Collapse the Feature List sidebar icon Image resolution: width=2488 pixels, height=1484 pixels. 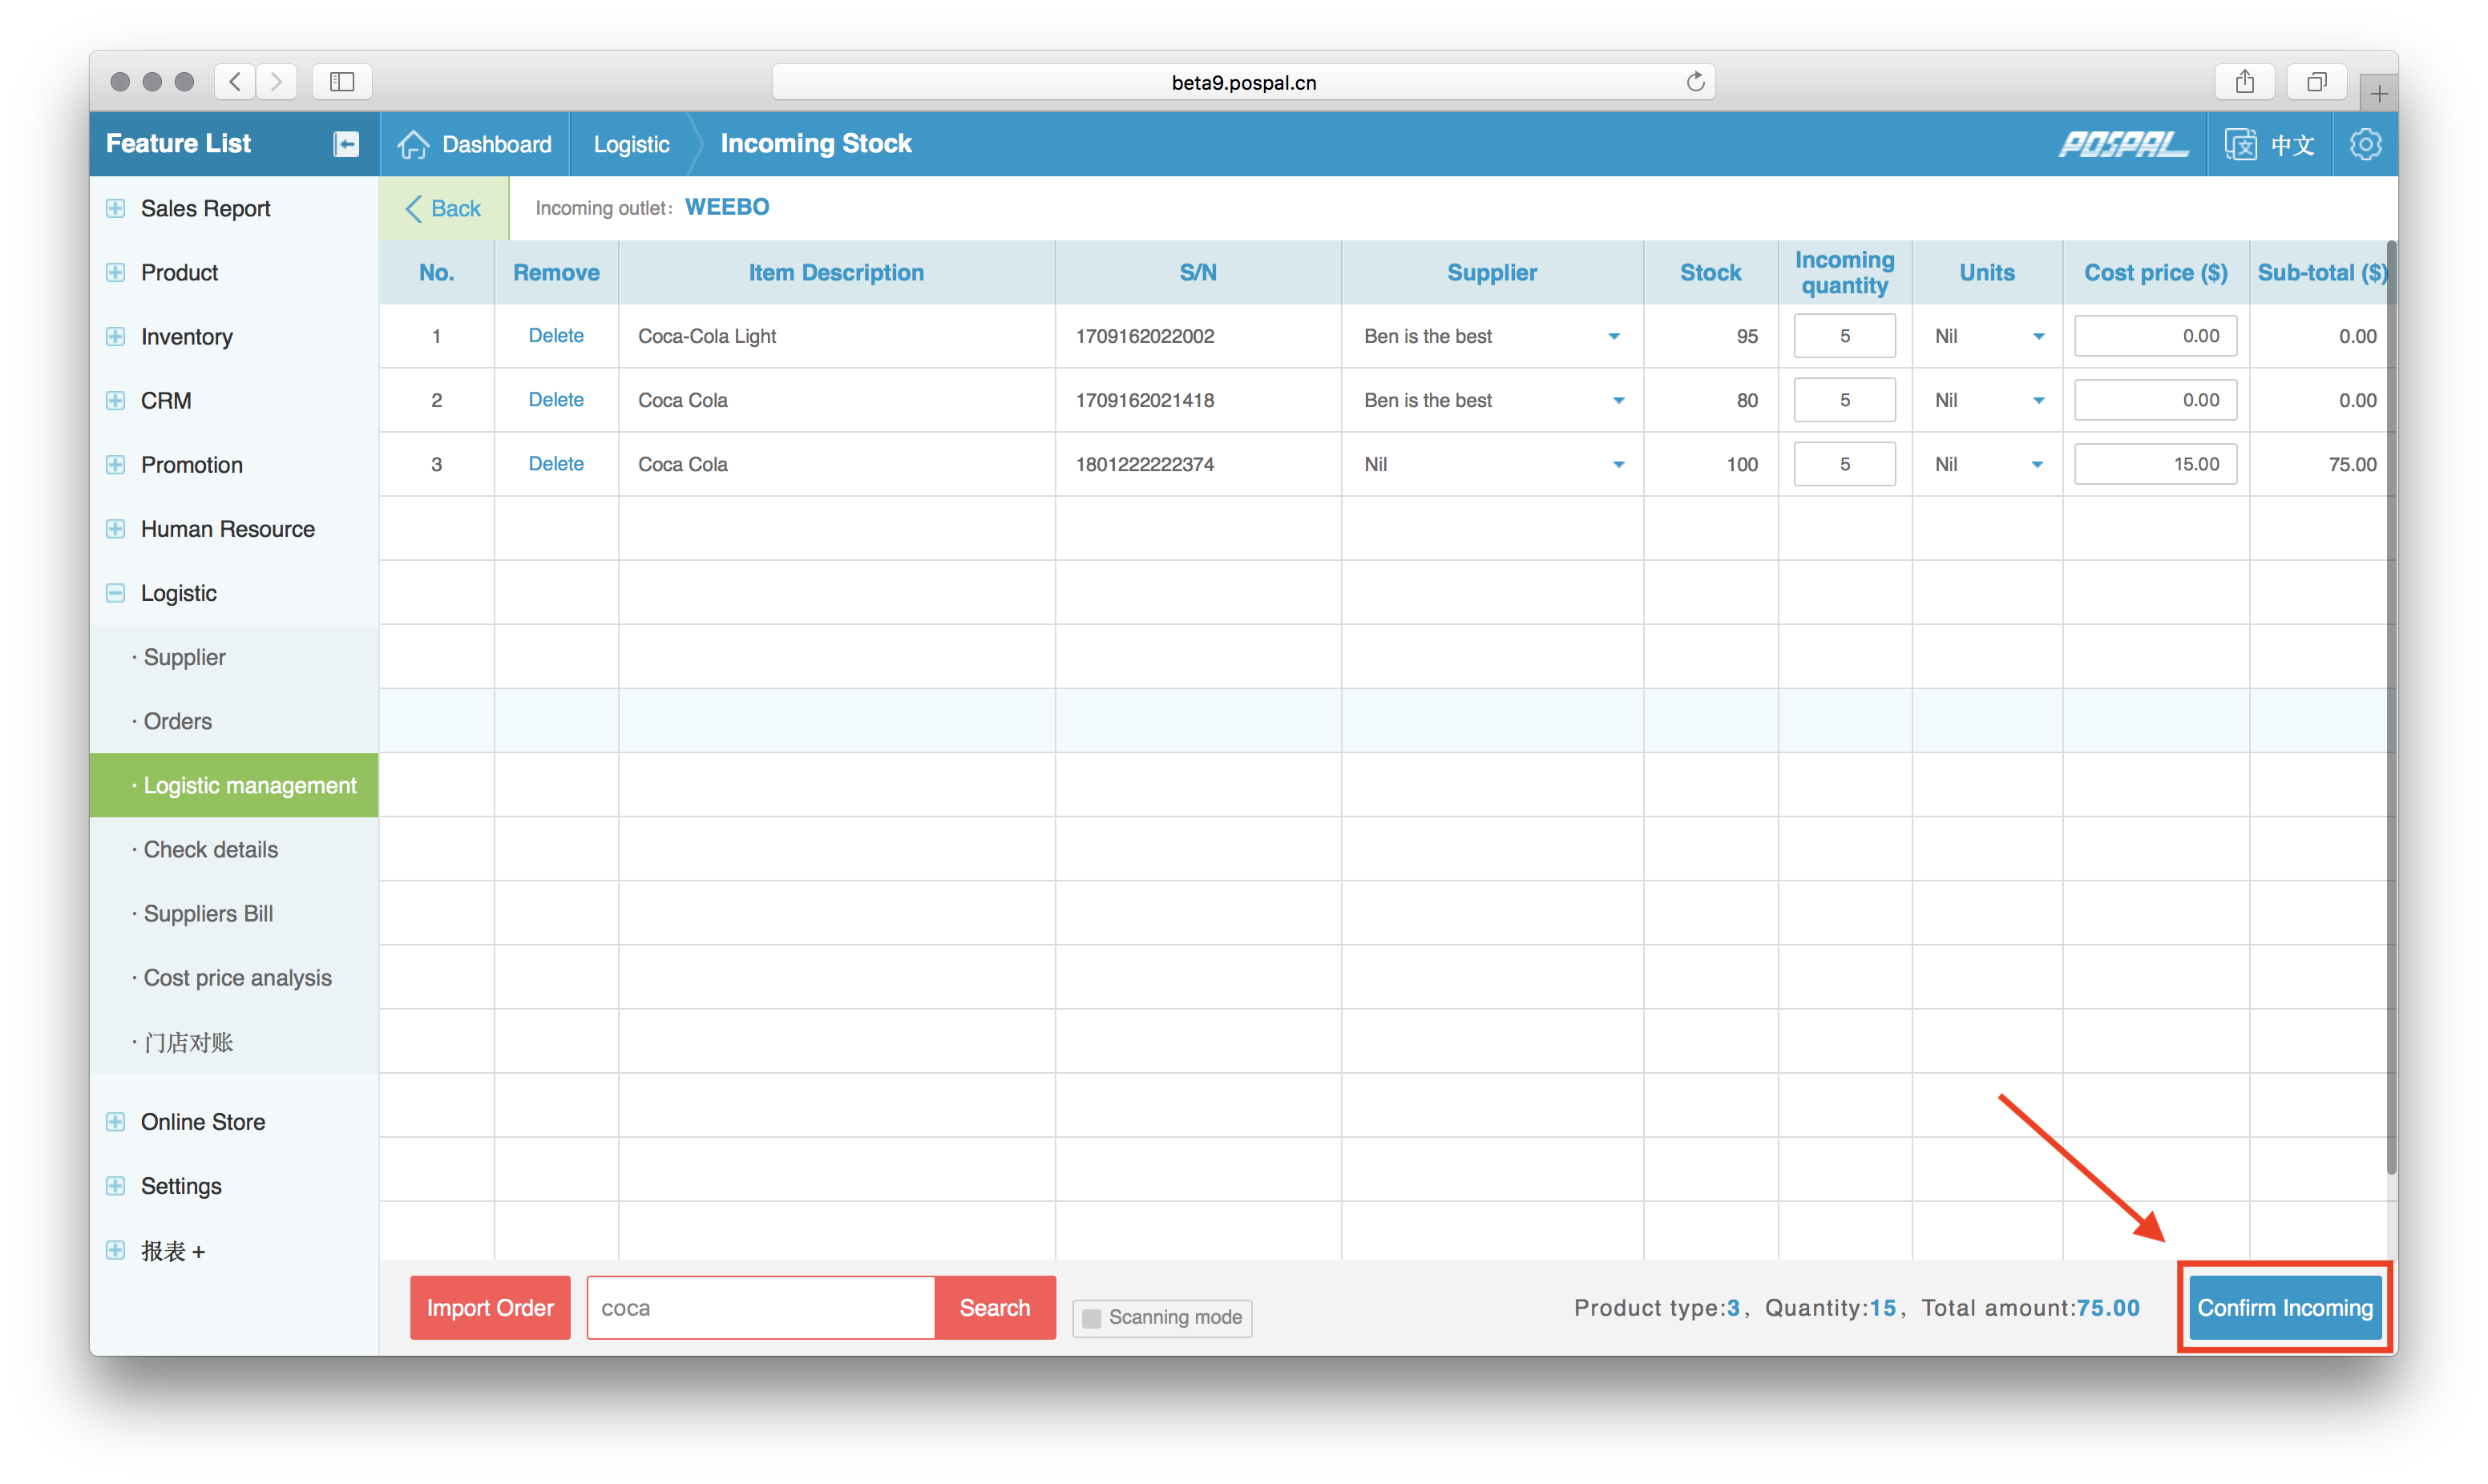(x=346, y=144)
